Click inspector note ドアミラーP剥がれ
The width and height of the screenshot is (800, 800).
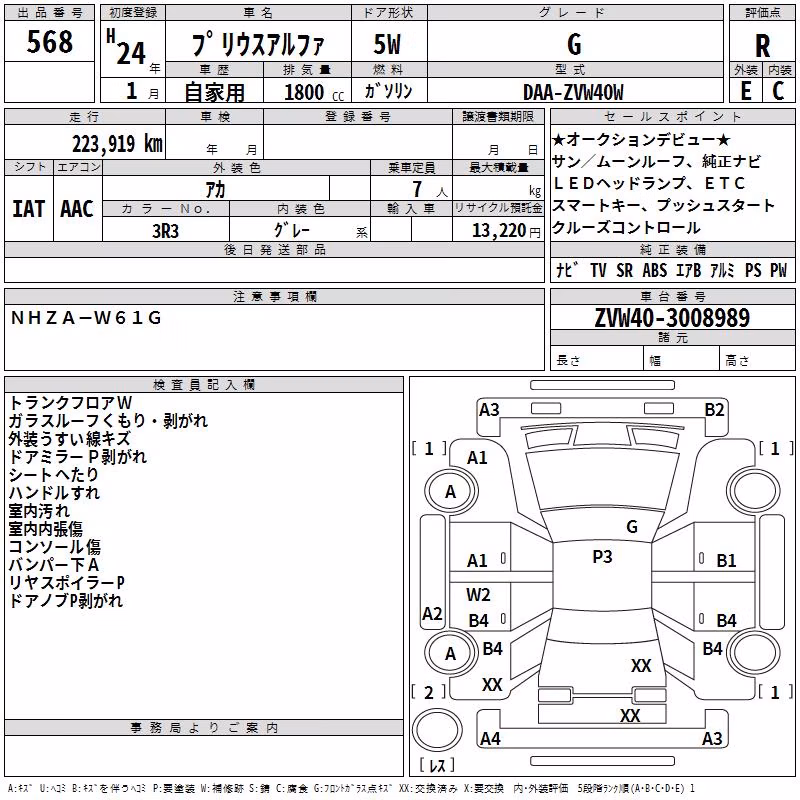tap(78, 457)
